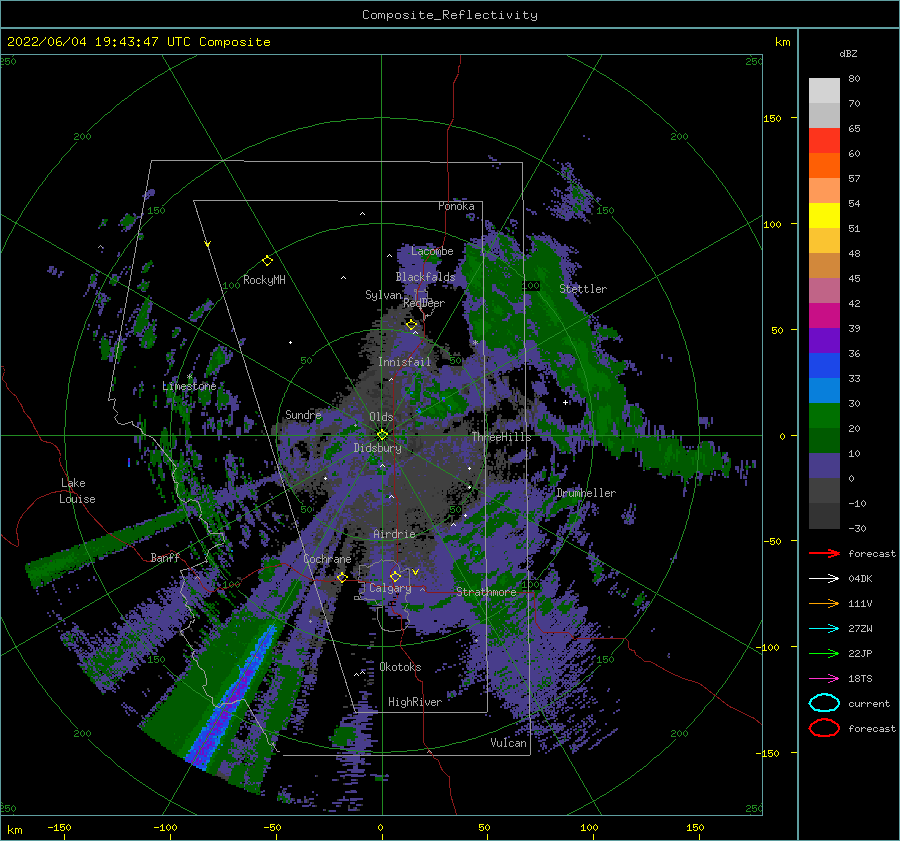
Task: Click the Banff label on map
Action: 165,557
